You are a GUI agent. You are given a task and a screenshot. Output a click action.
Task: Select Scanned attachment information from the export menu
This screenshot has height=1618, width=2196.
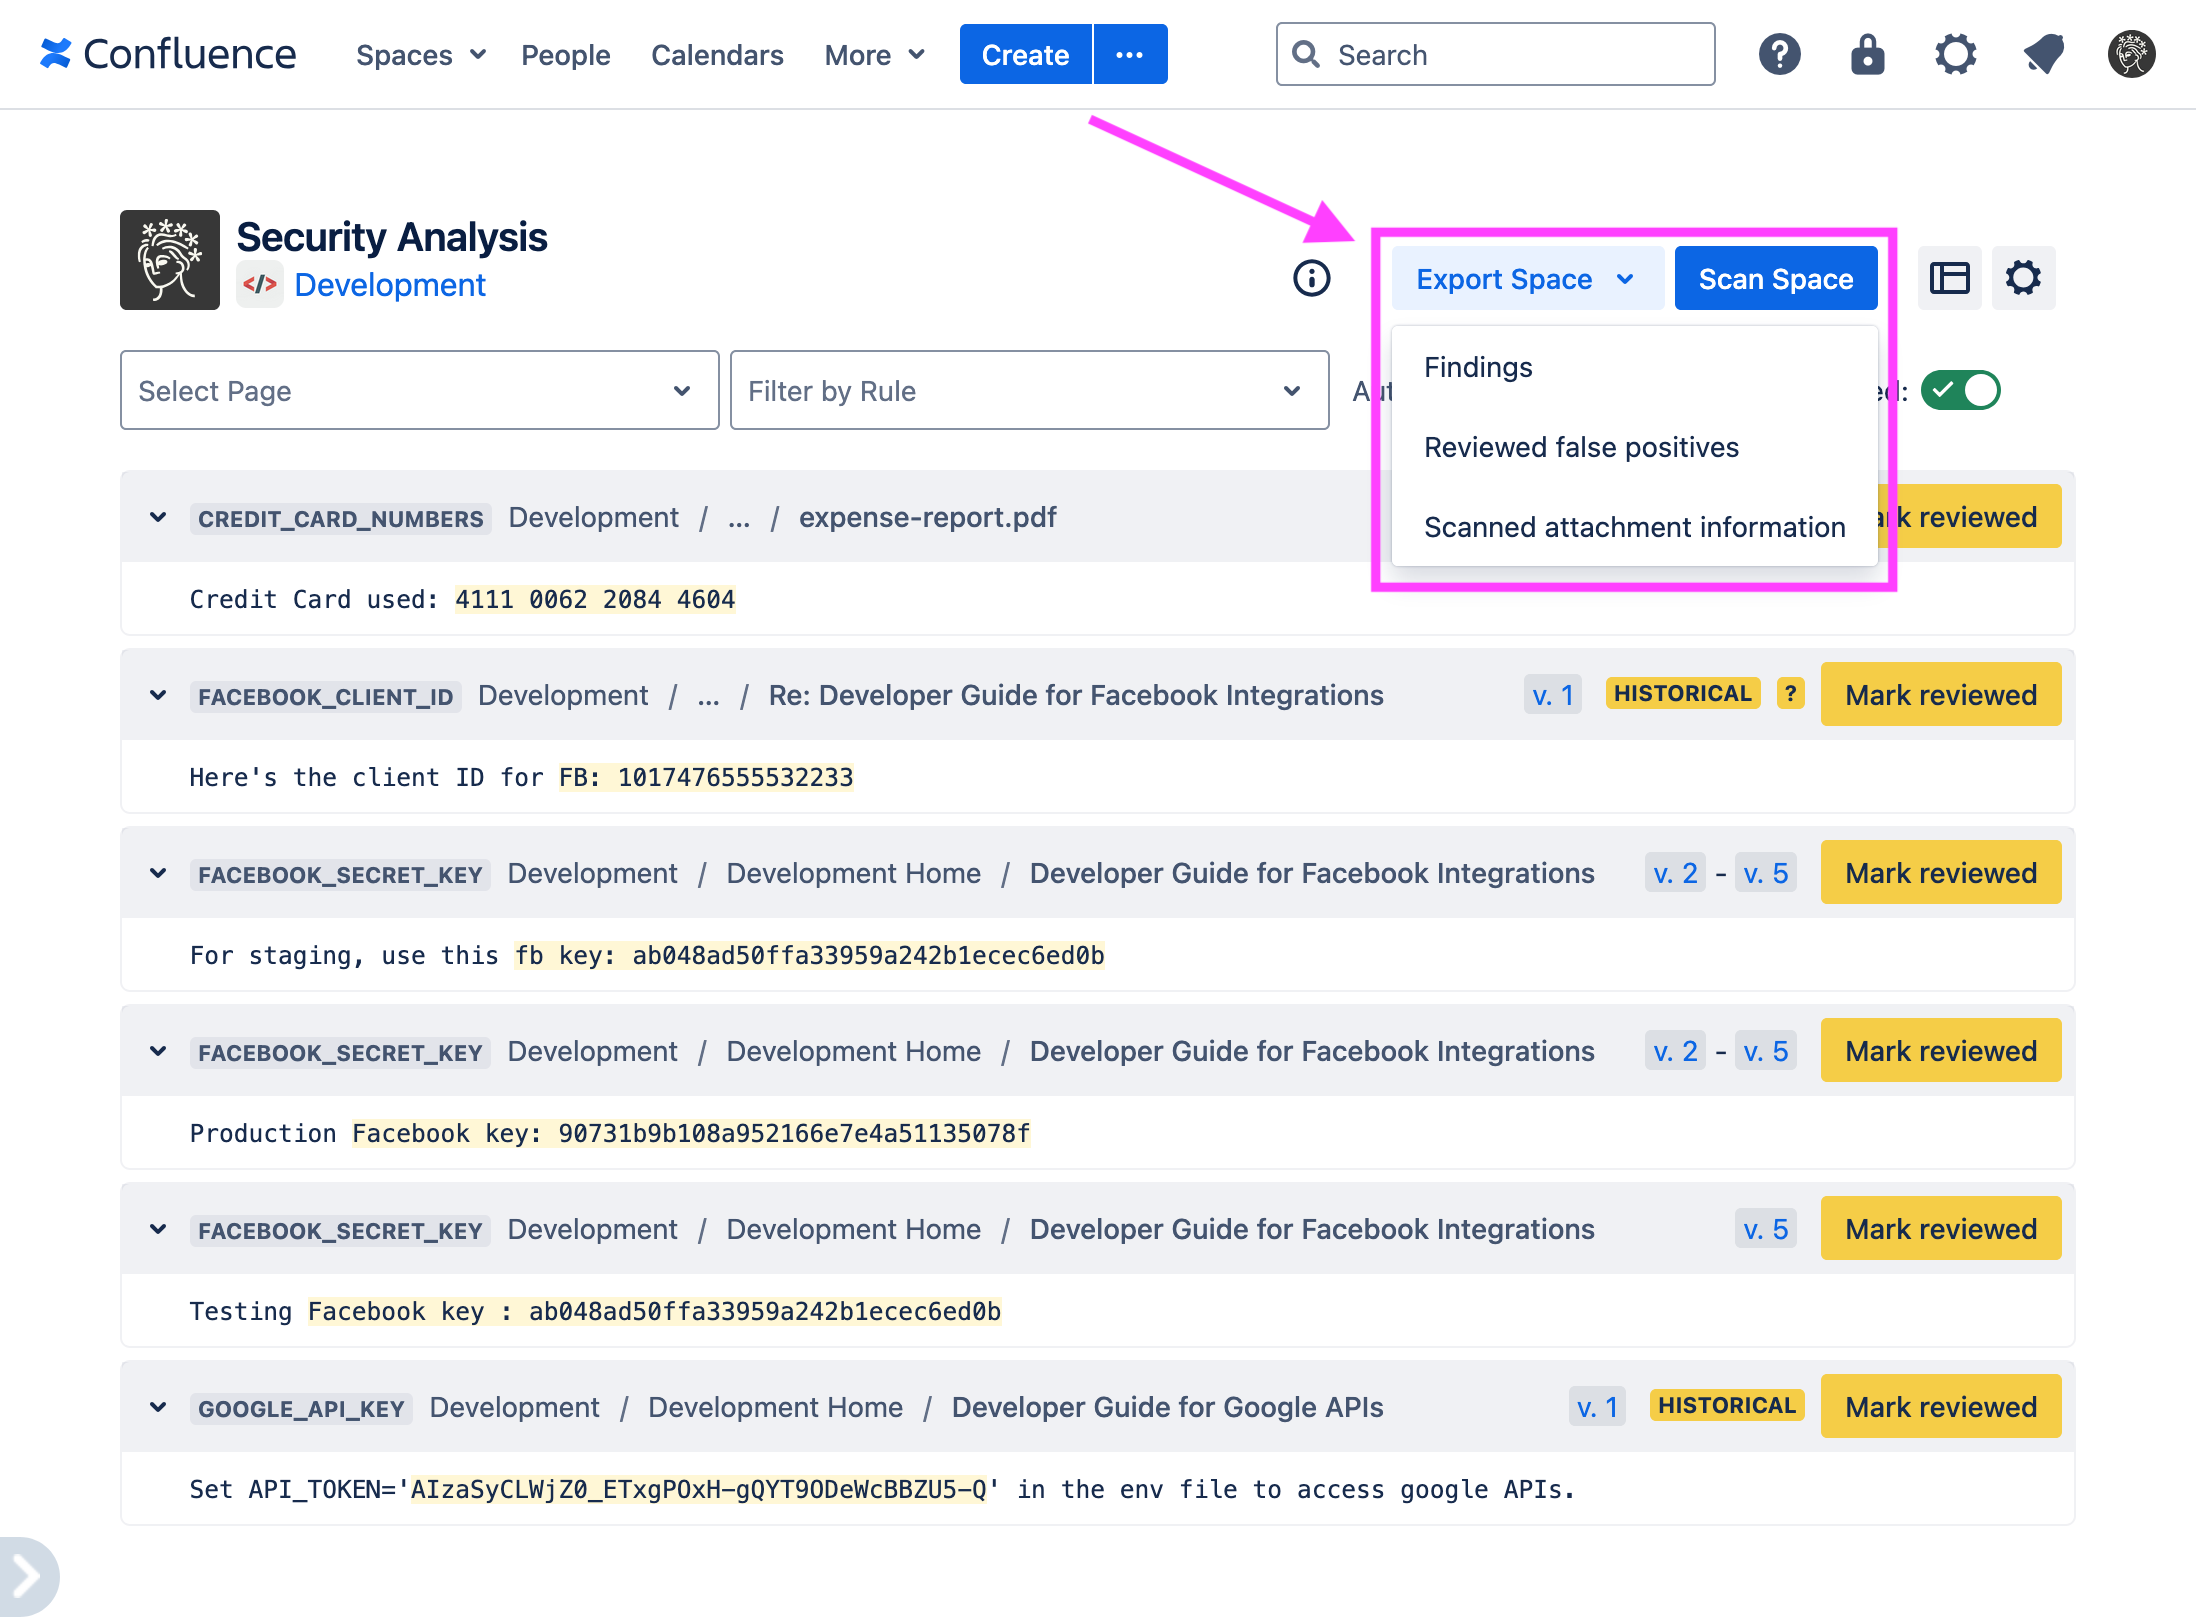(1634, 527)
